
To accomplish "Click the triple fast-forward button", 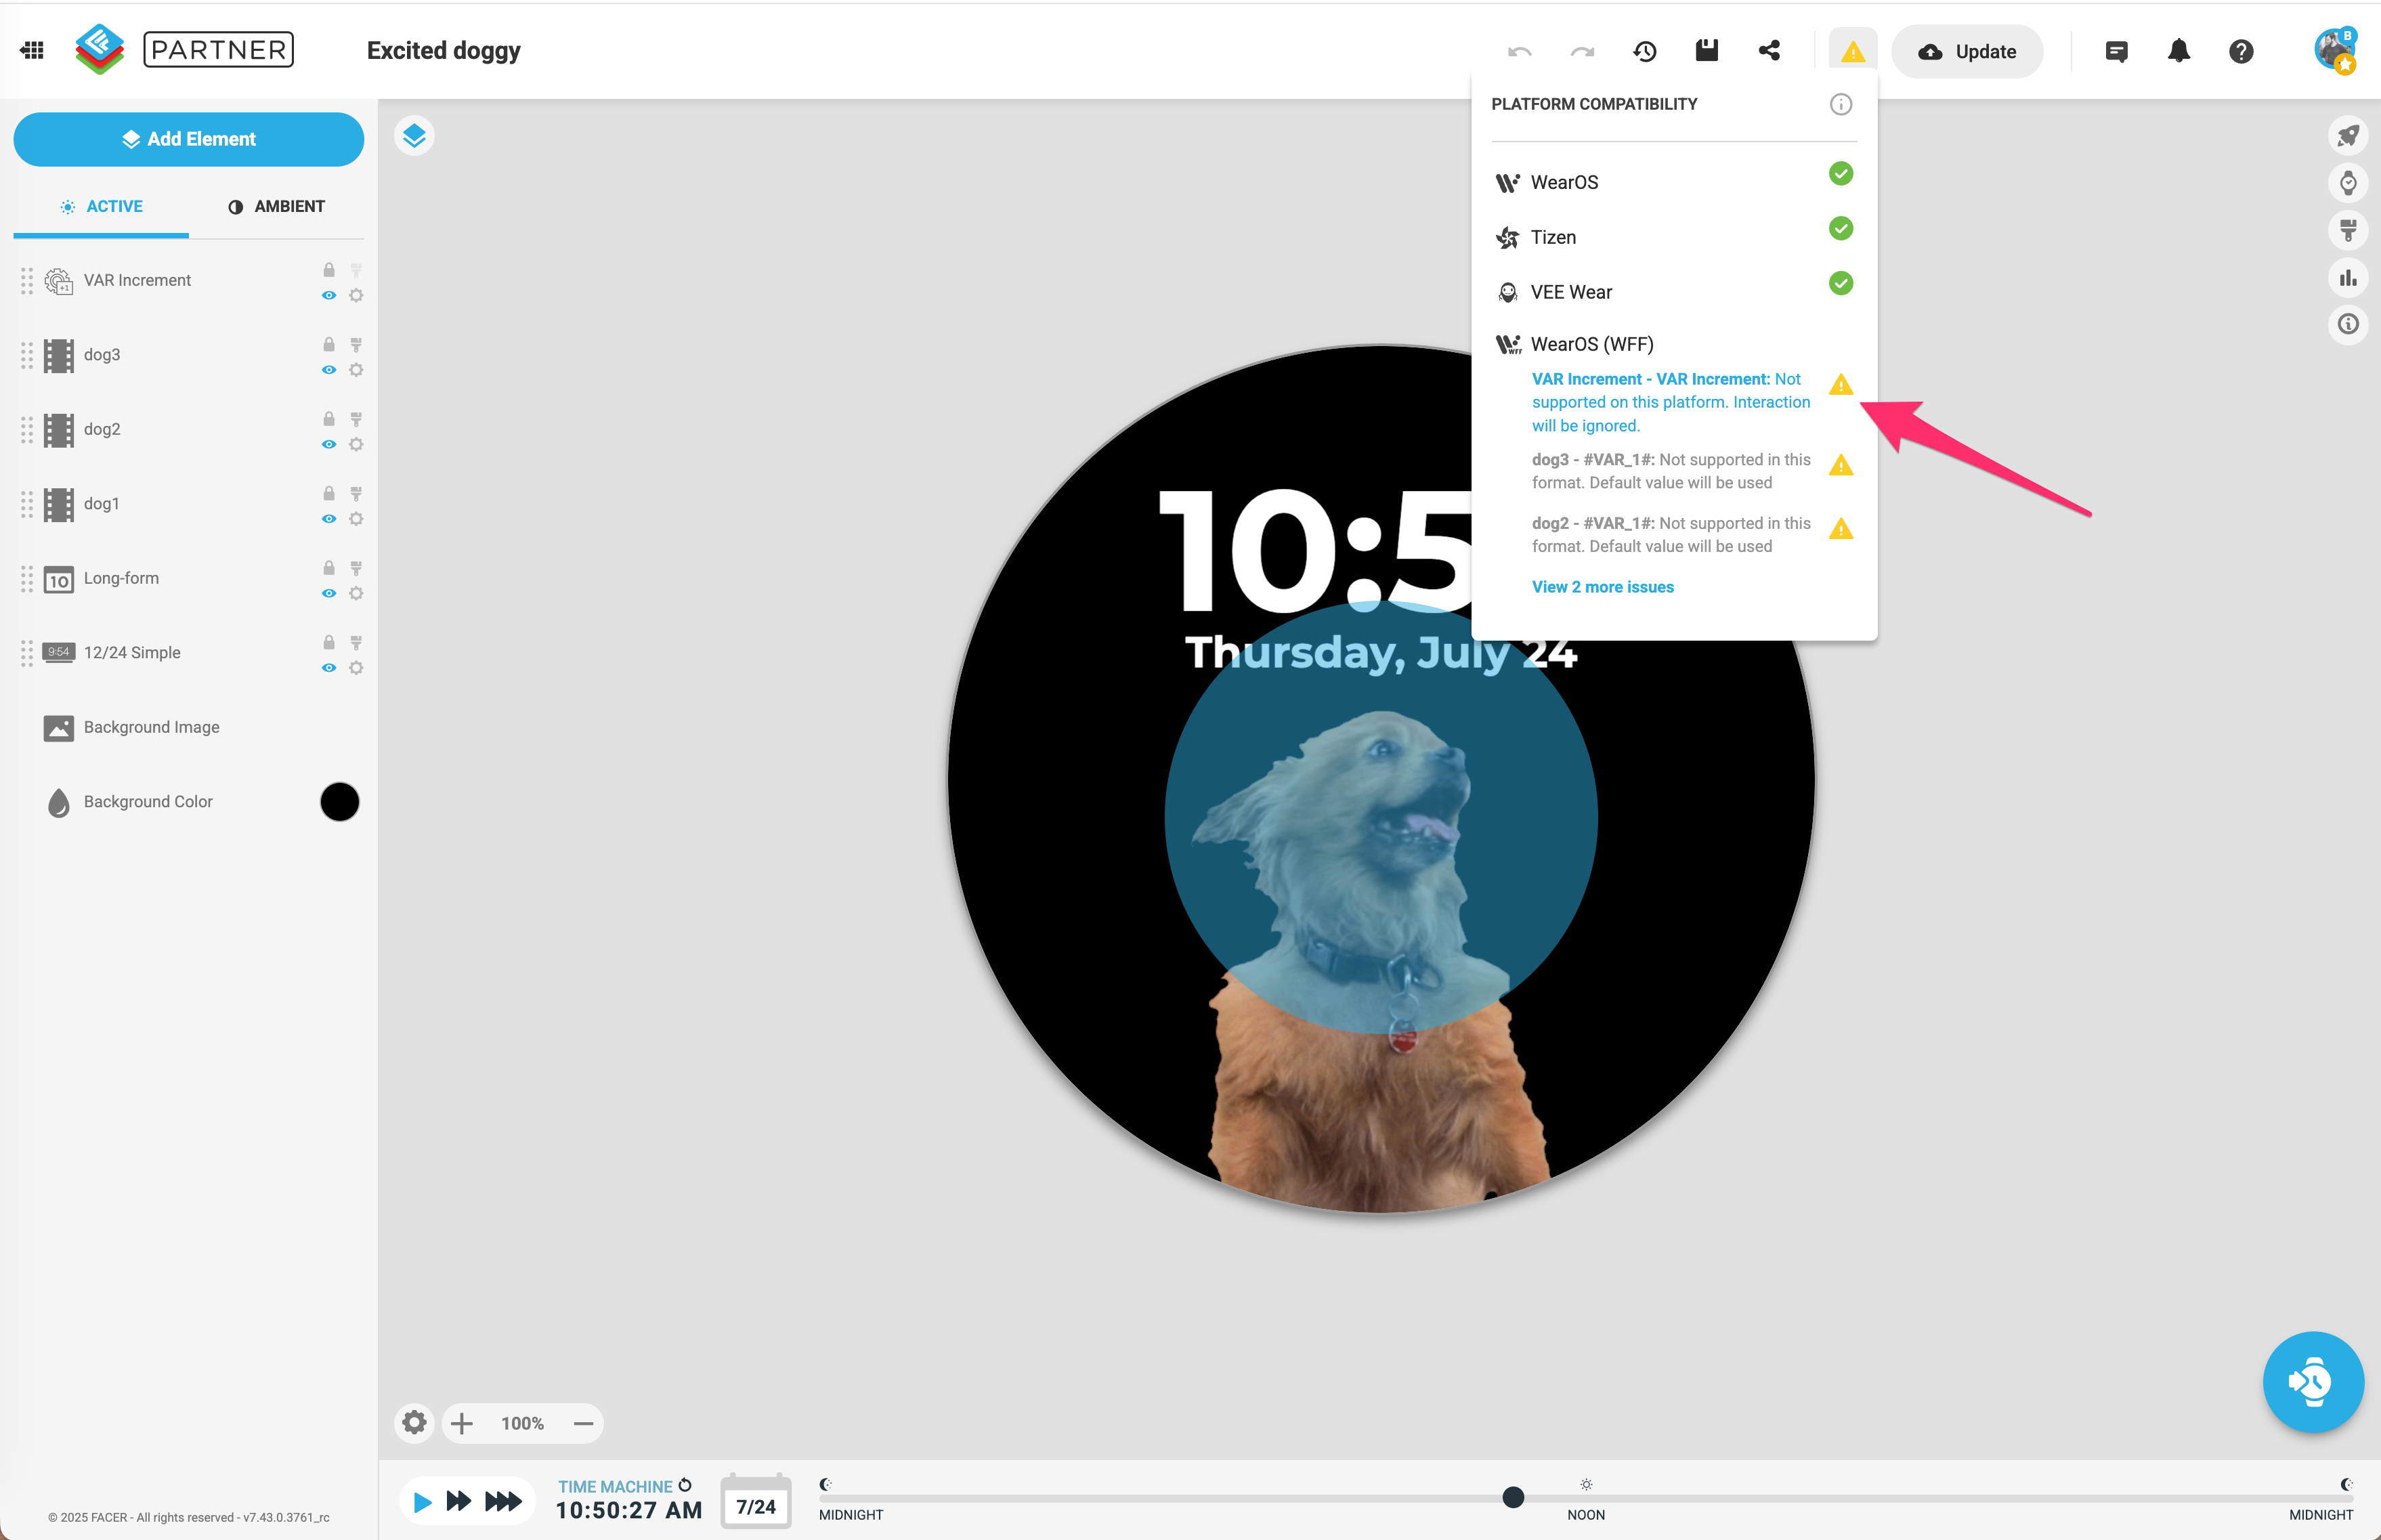I will tap(503, 1500).
